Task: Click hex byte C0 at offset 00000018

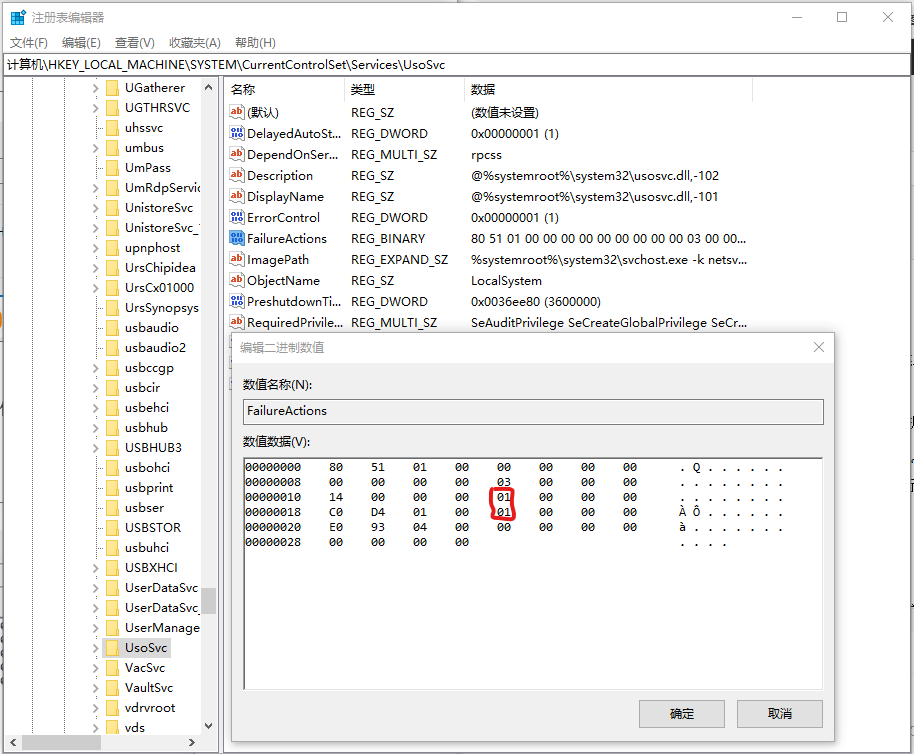Action: point(336,512)
